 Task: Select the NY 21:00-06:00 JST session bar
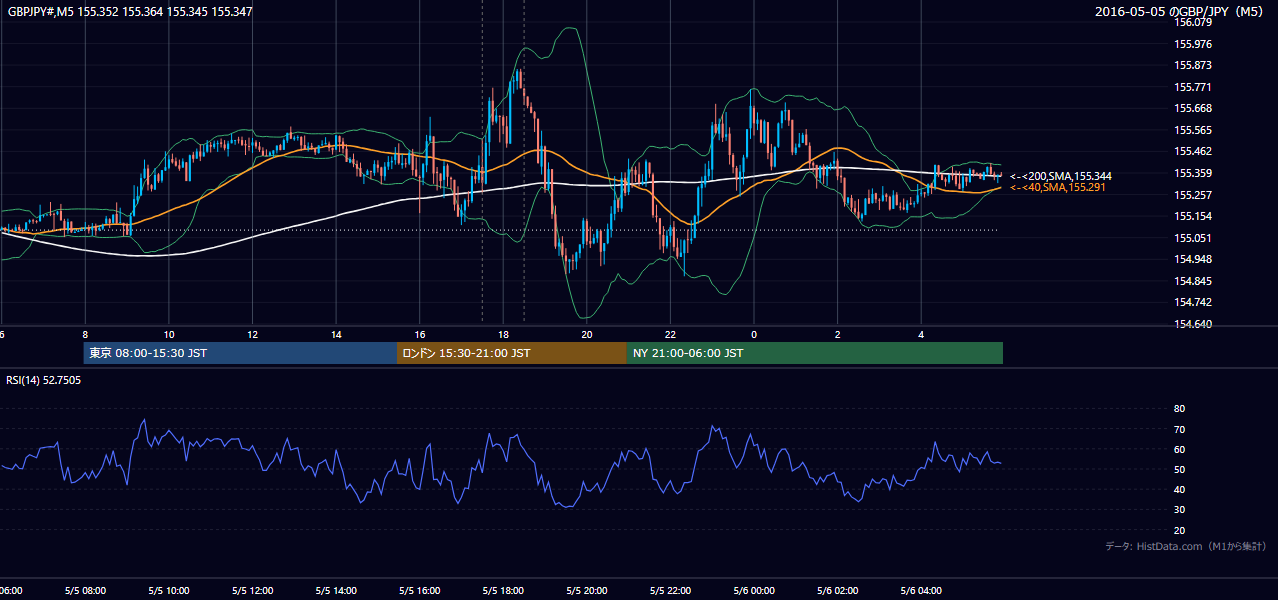pyautogui.click(x=815, y=353)
